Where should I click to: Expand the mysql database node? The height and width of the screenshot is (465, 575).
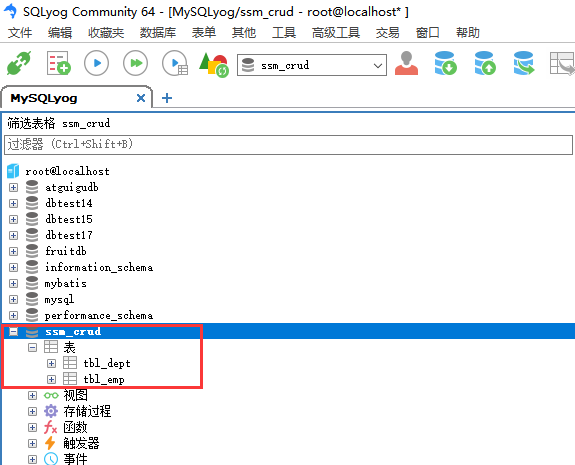pyautogui.click(x=14, y=299)
